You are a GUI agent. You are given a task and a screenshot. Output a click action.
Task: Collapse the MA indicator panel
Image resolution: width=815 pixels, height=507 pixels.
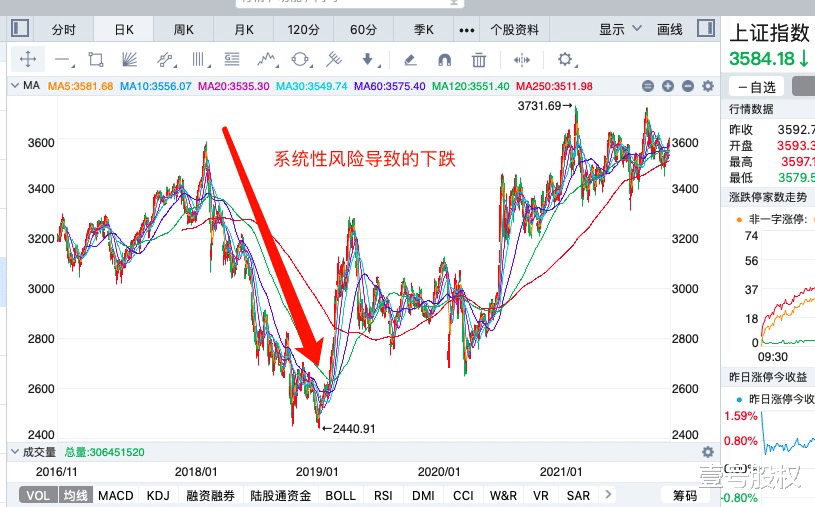point(15,85)
